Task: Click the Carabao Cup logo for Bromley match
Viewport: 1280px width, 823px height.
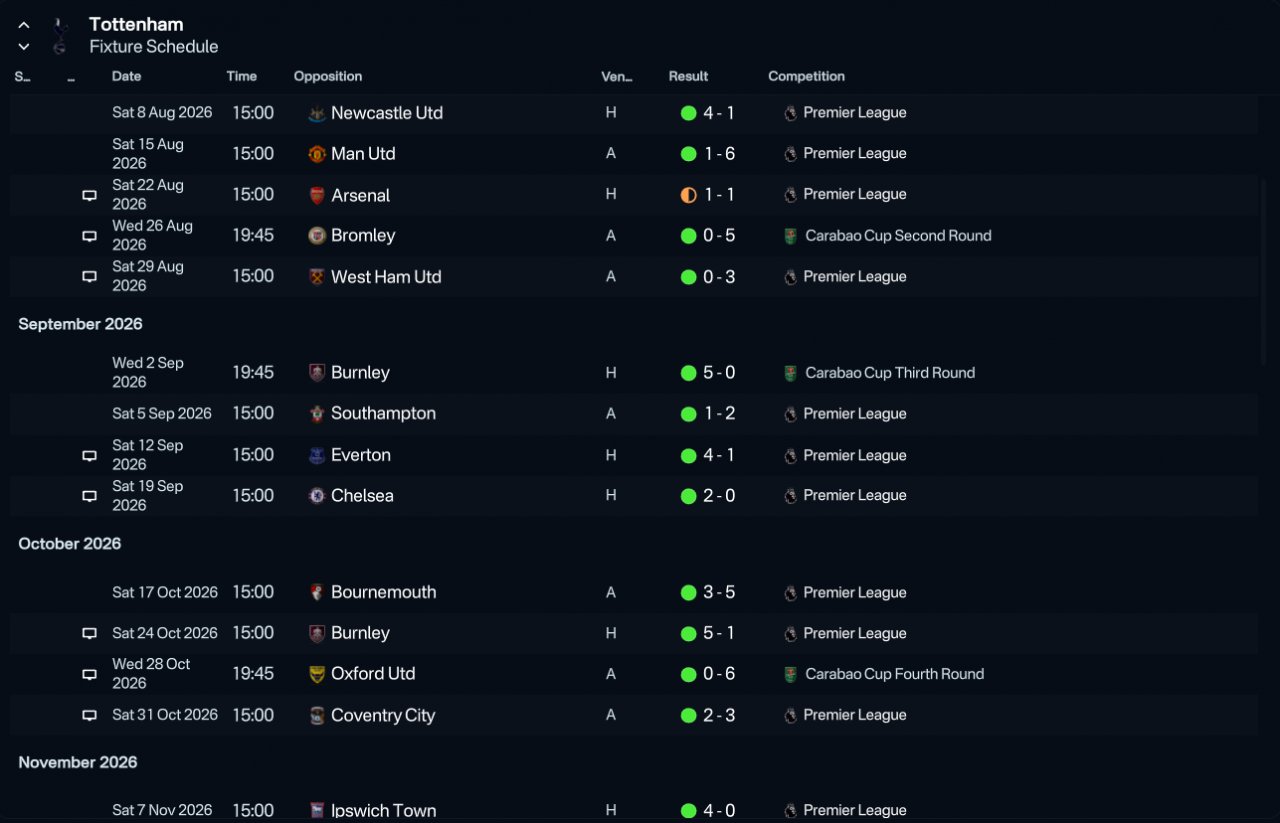Action: click(x=791, y=236)
